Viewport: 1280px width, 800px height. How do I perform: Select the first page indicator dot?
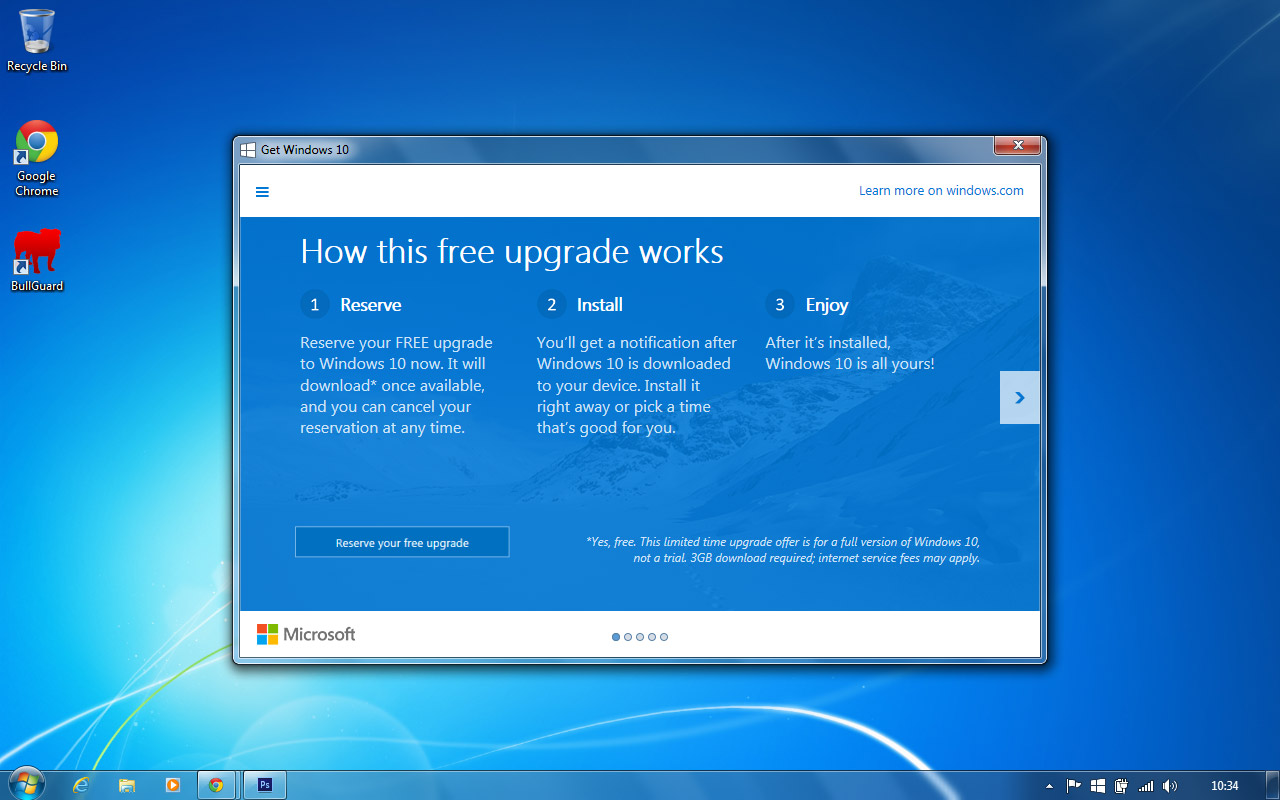pos(616,637)
